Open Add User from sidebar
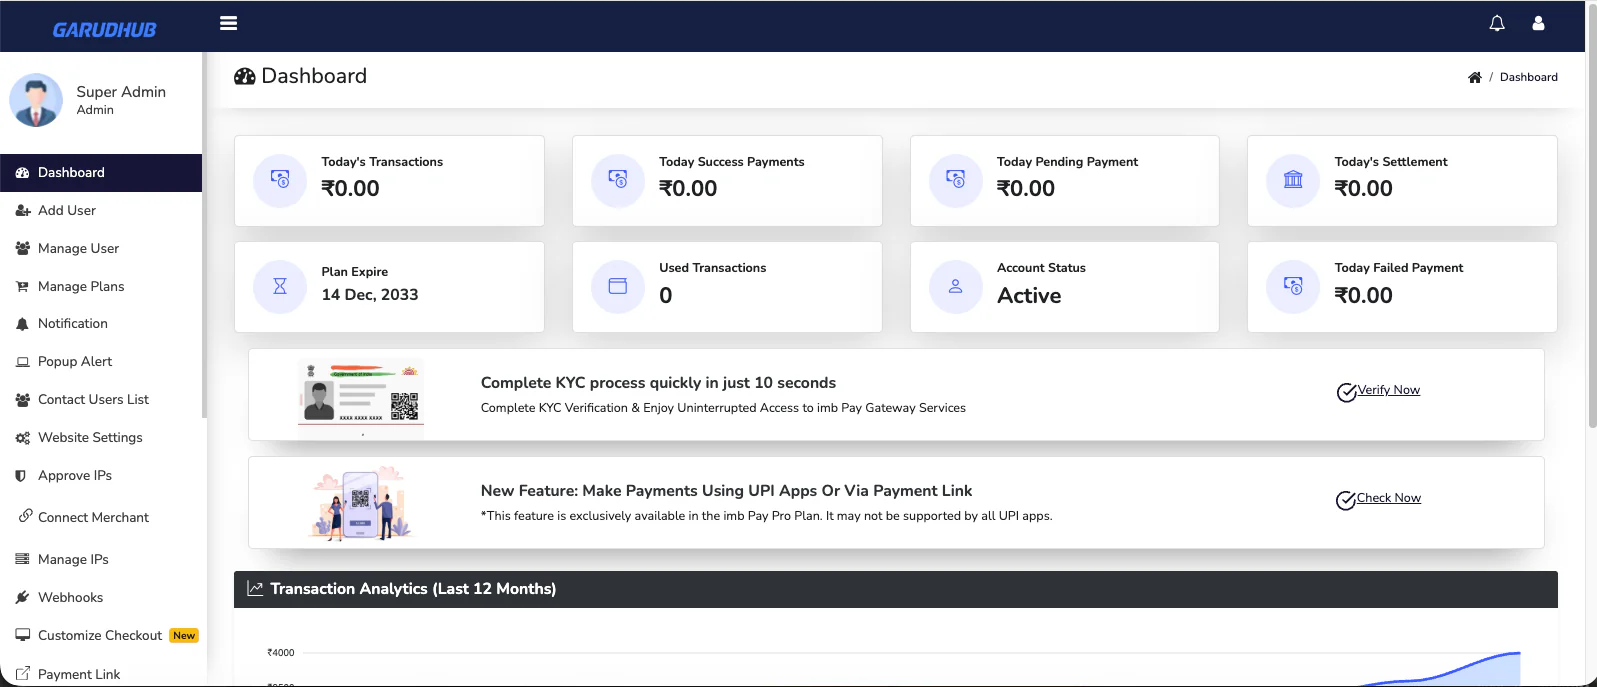The image size is (1597, 687). [x=67, y=211]
